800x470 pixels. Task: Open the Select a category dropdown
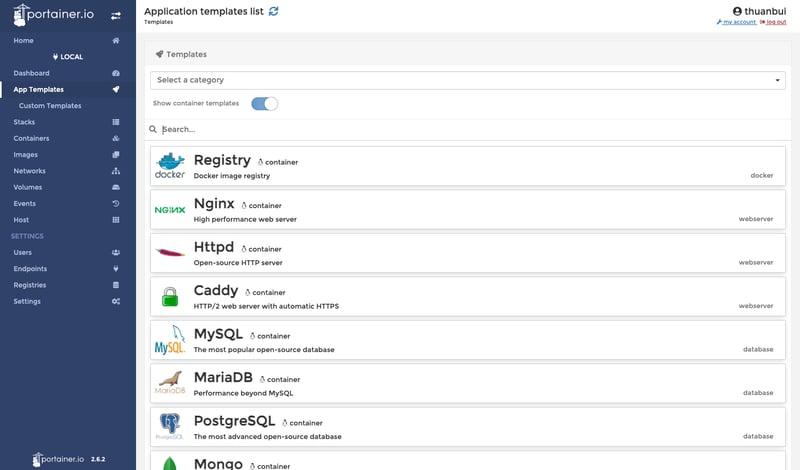468,80
